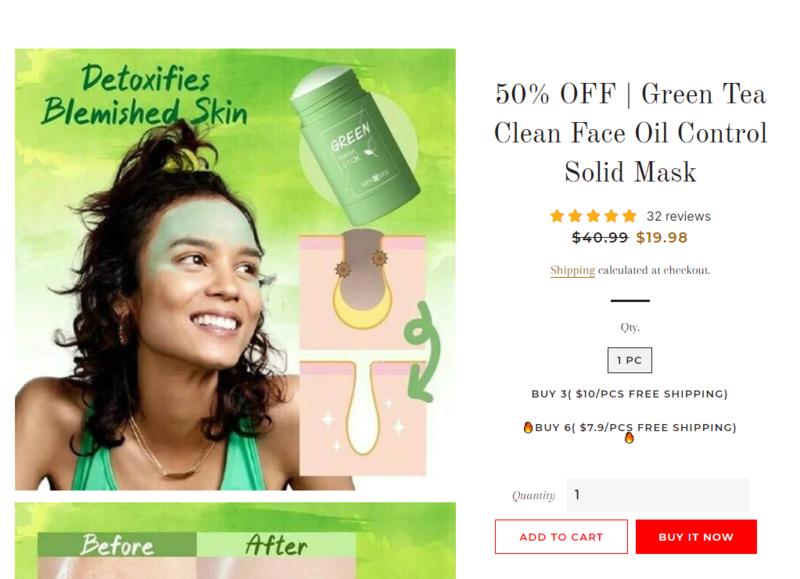This screenshot has width=800, height=579.
Task: Click the Add to Cart button
Action: pos(561,537)
